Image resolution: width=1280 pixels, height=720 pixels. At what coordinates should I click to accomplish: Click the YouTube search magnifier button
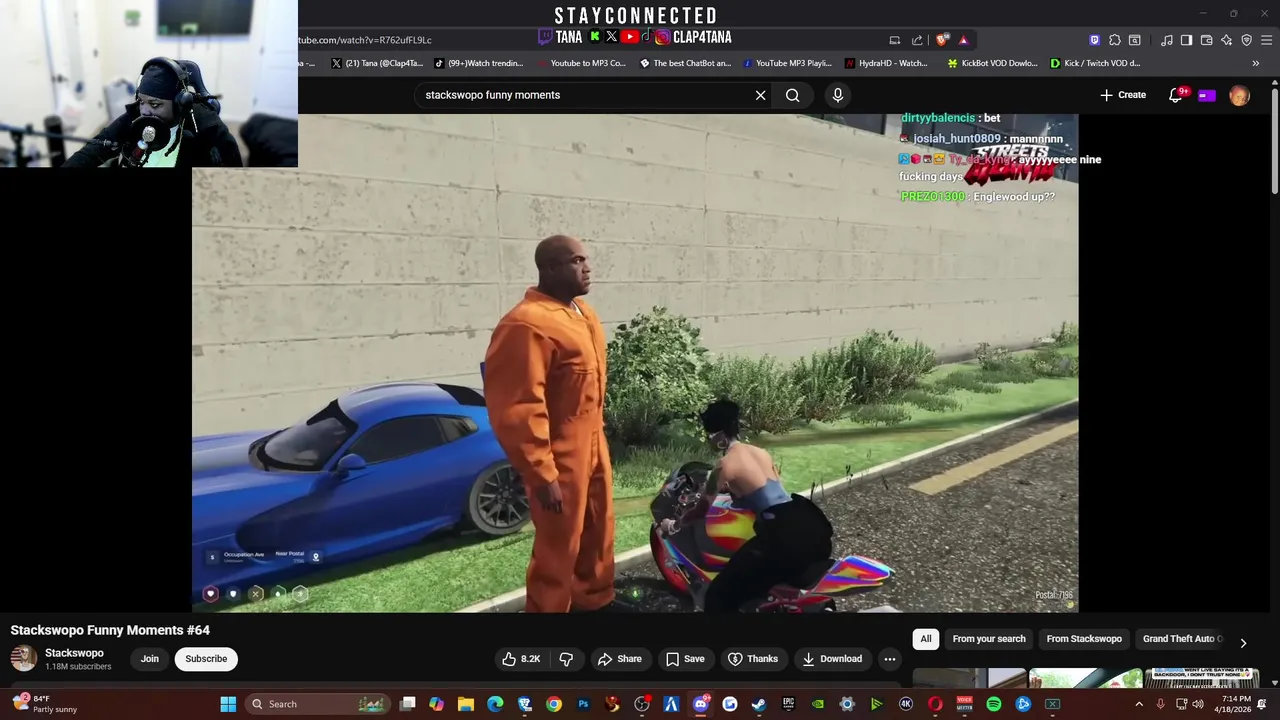(792, 95)
